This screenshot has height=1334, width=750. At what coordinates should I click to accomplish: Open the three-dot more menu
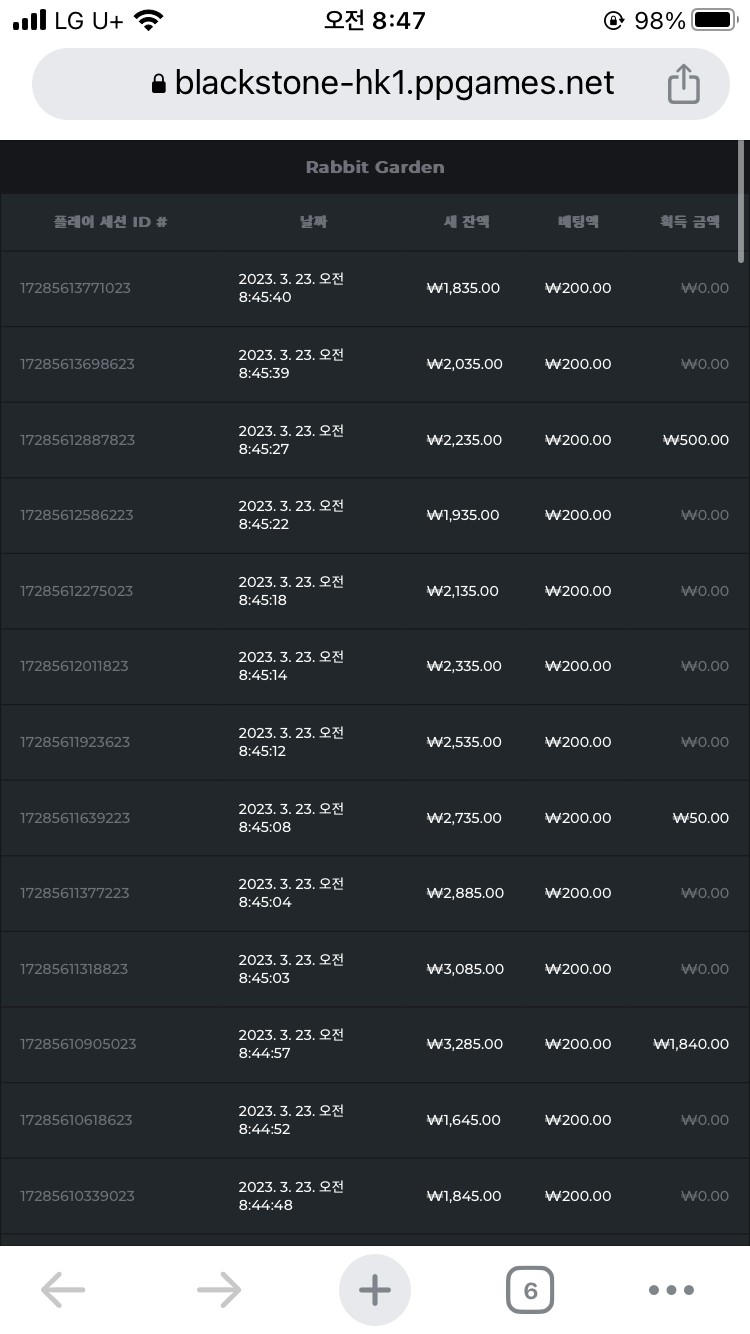[671, 1290]
